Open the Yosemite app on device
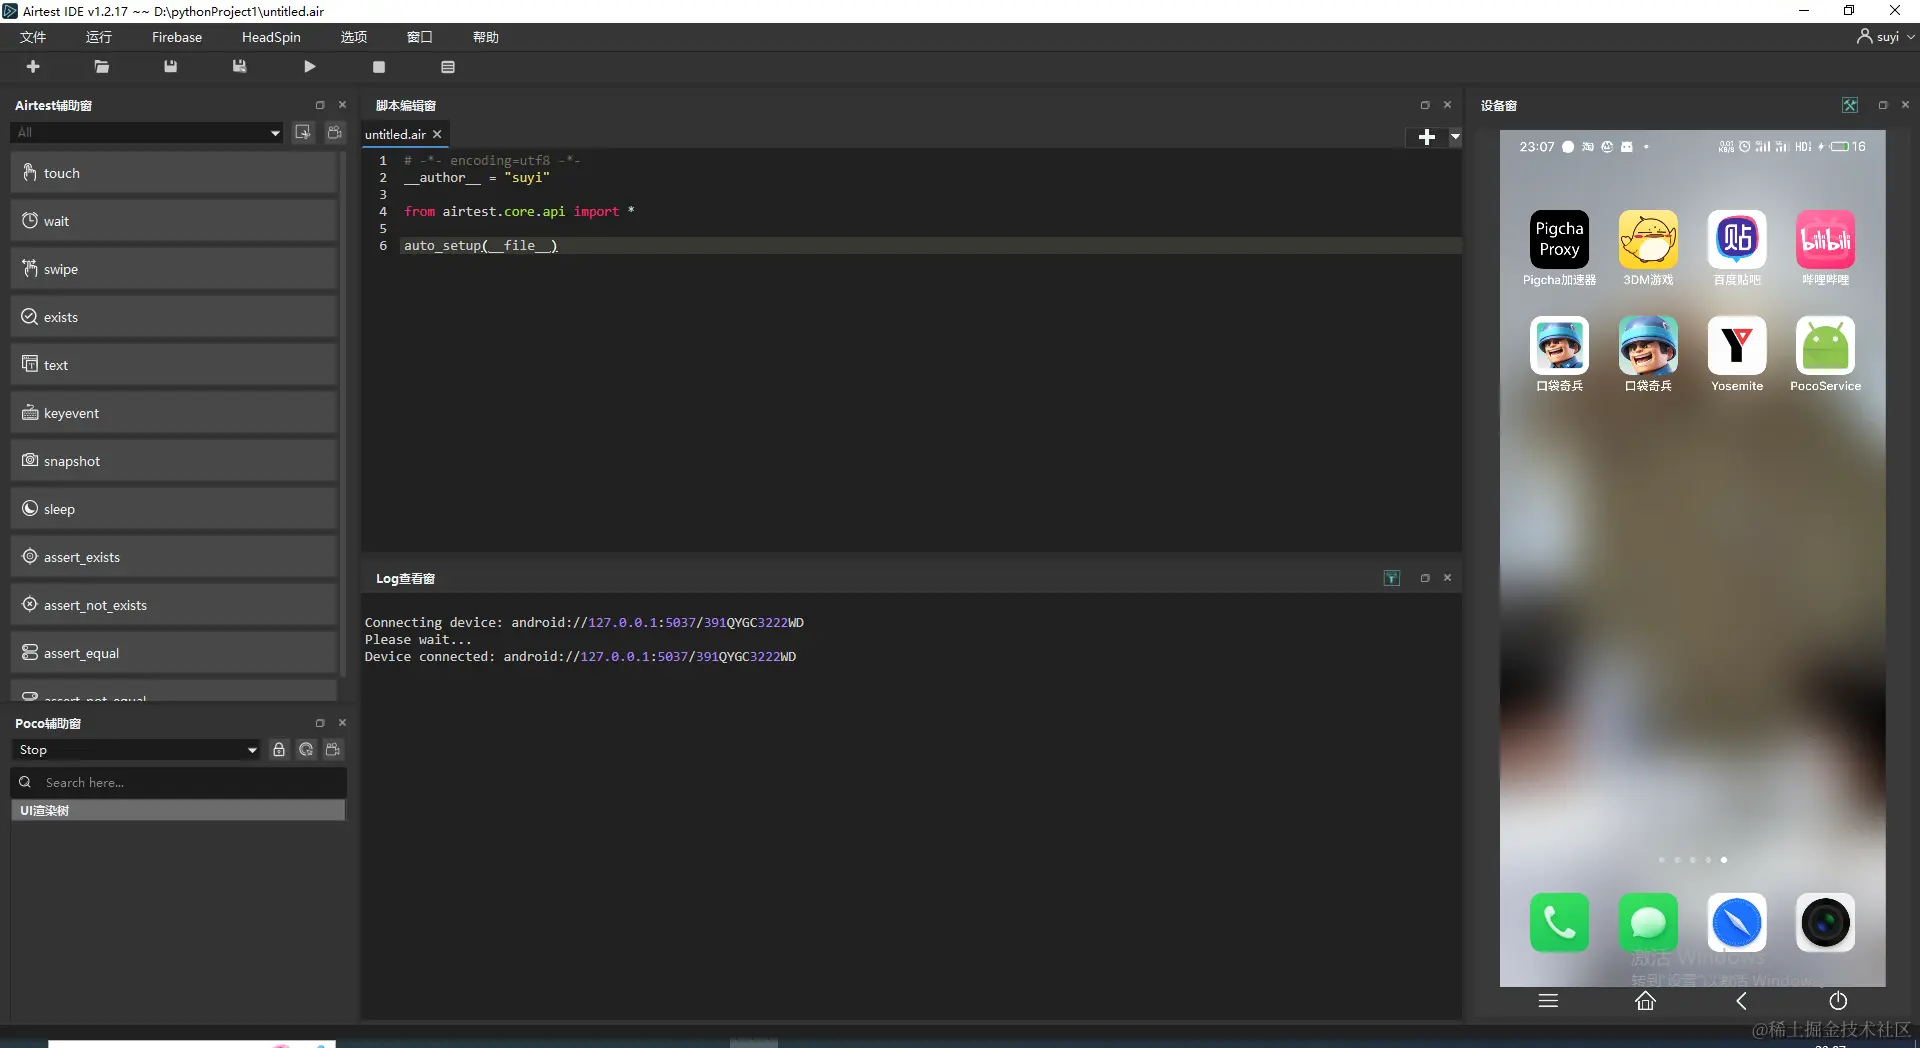The height and width of the screenshot is (1048, 1920). click(x=1737, y=345)
